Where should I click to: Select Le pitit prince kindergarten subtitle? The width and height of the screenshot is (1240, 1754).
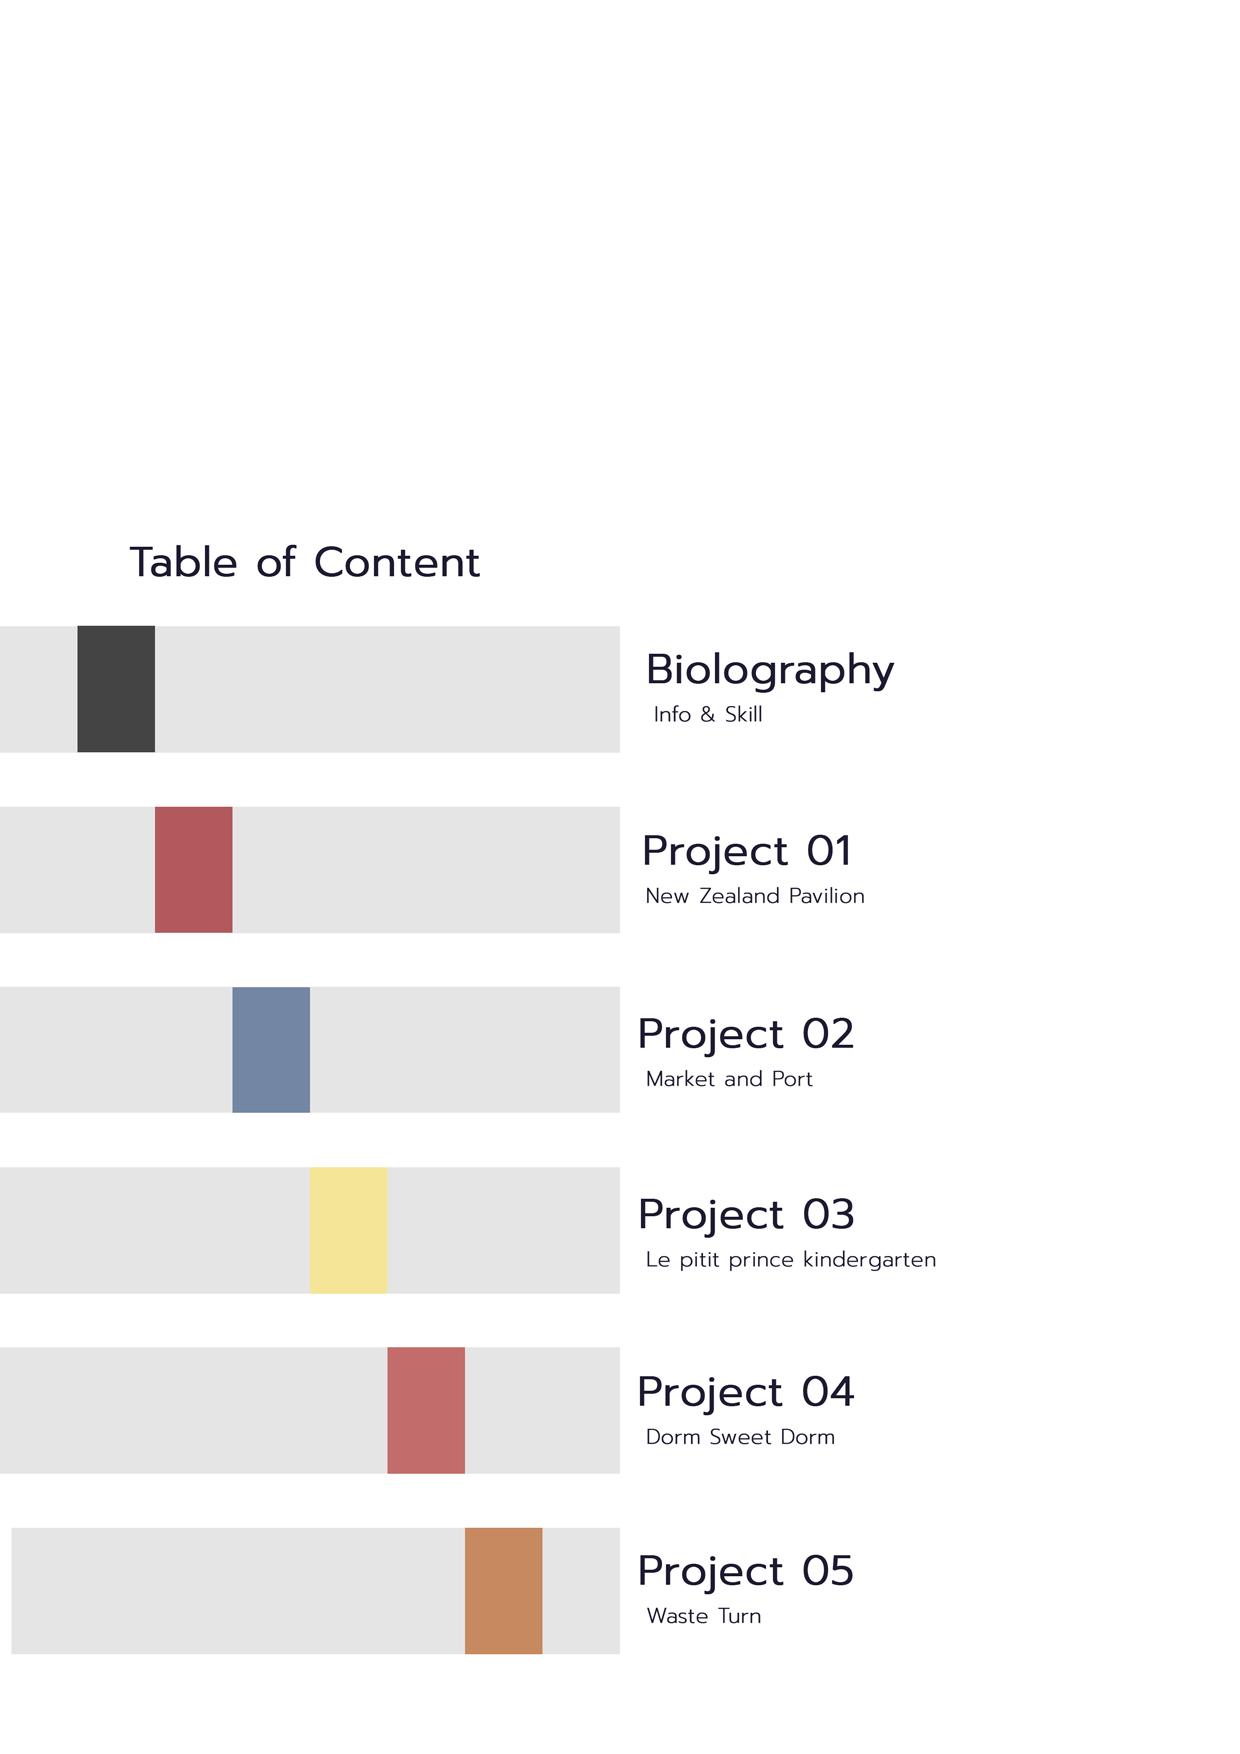pos(791,1260)
